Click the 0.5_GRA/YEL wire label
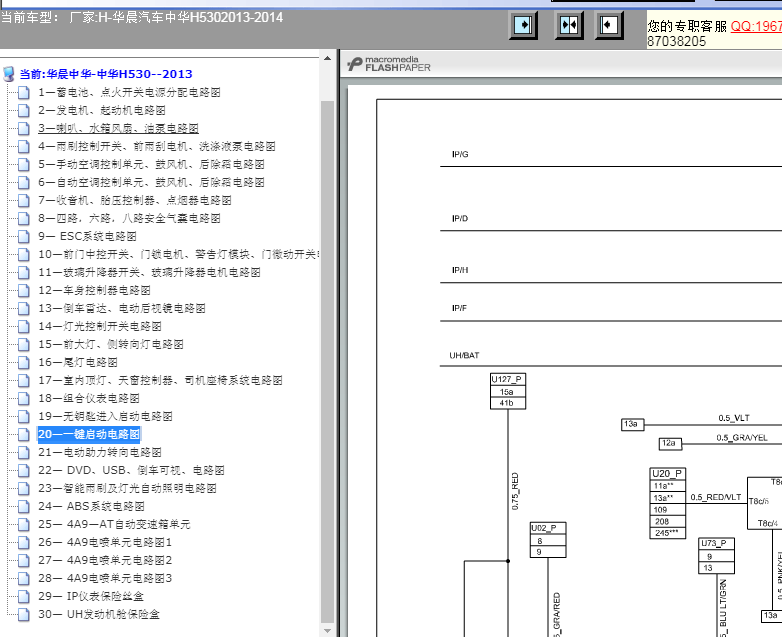The height and width of the screenshot is (637, 782). tap(742, 437)
